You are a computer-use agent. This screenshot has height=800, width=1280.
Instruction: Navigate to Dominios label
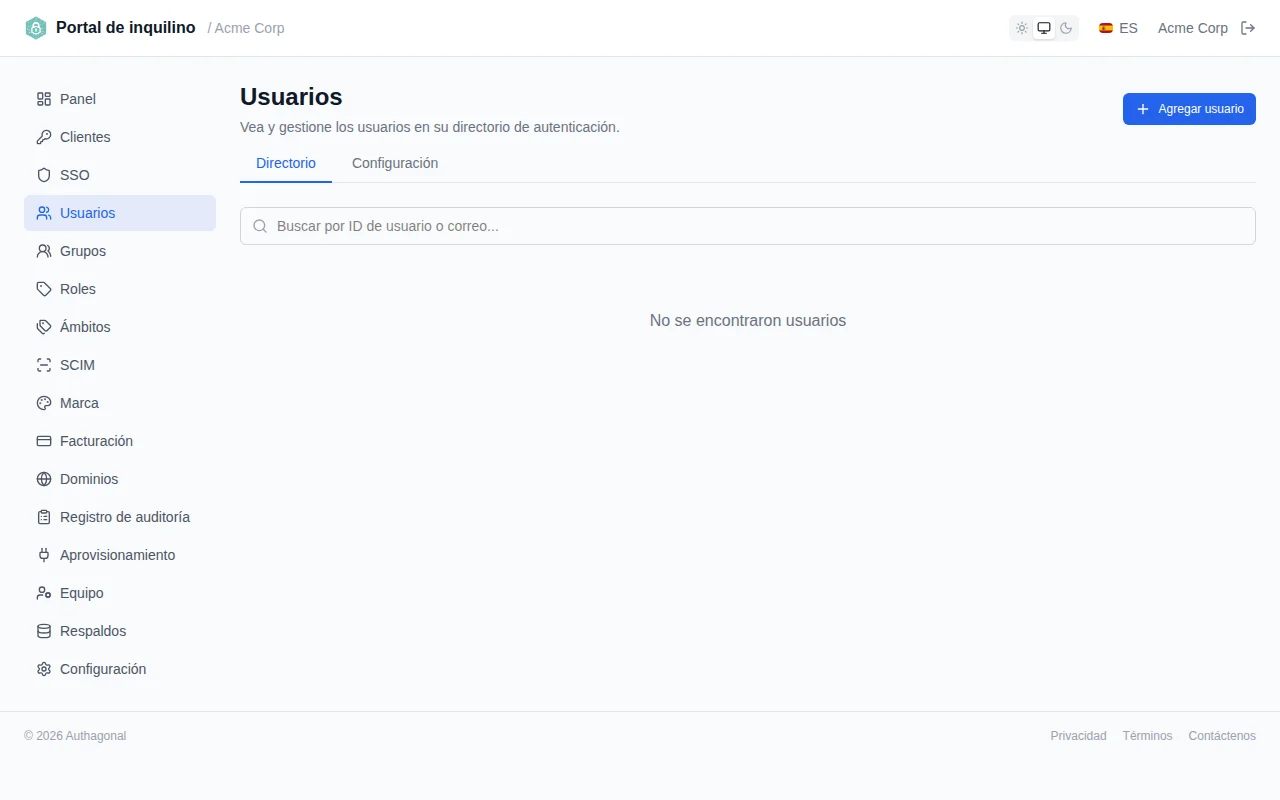point(89,479)
